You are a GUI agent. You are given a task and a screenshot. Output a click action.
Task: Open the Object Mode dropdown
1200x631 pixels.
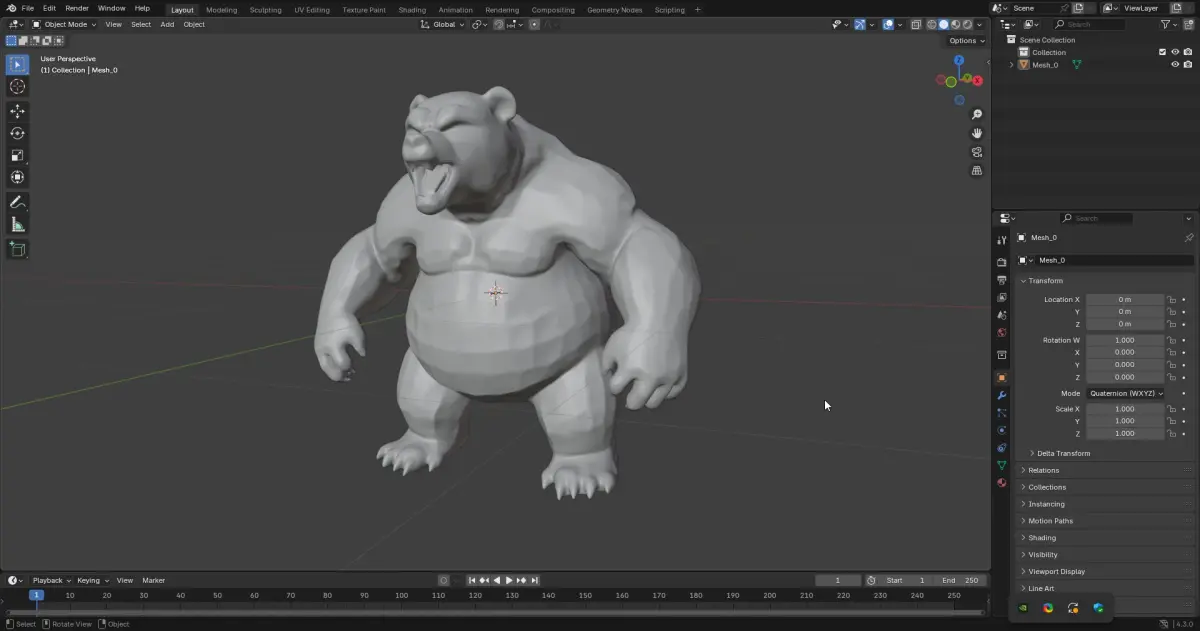pos(65,24)
